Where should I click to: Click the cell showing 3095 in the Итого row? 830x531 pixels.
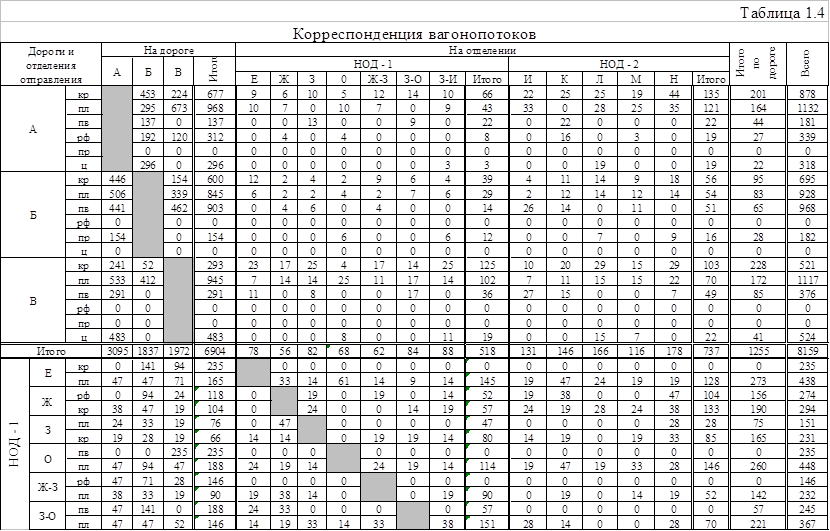(x=117, y=353)
